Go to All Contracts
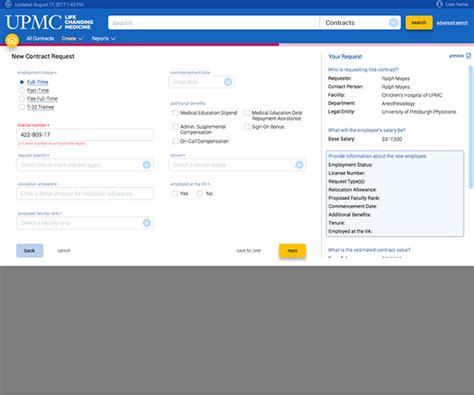Image resolution: width=474 pixels, height=395 pixels. tap(40, 39)
